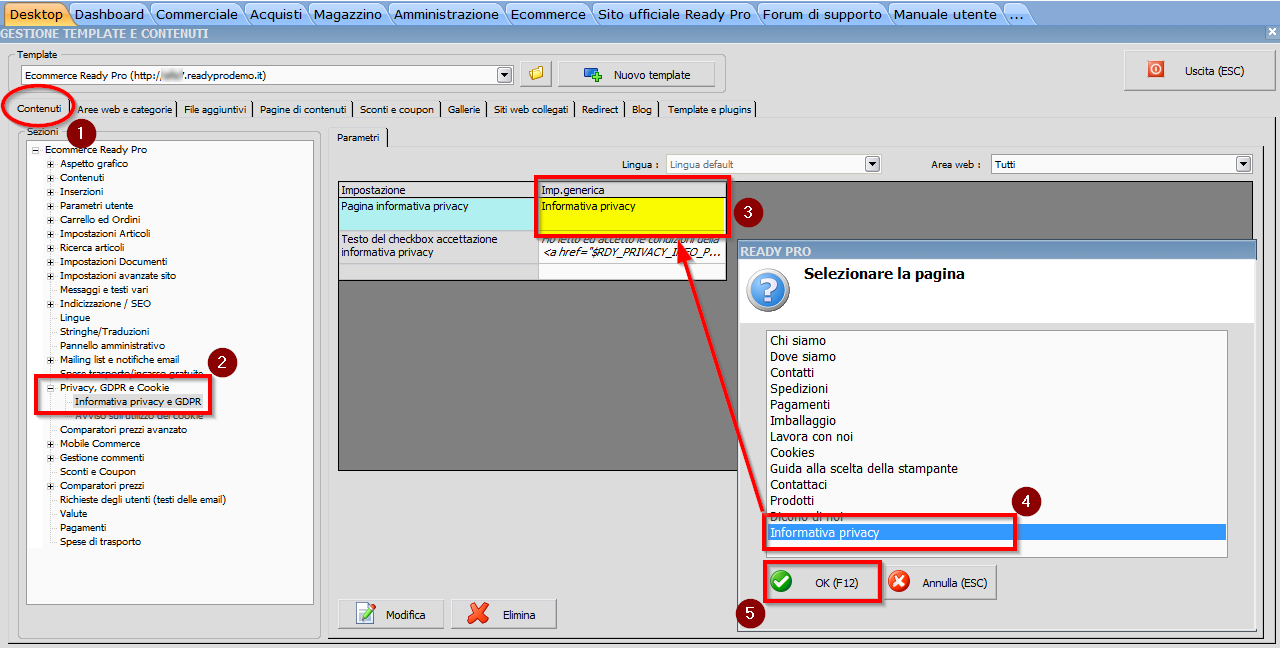Go to the Ecommerce top tab

pyautogui.click(x=548, y=14)
